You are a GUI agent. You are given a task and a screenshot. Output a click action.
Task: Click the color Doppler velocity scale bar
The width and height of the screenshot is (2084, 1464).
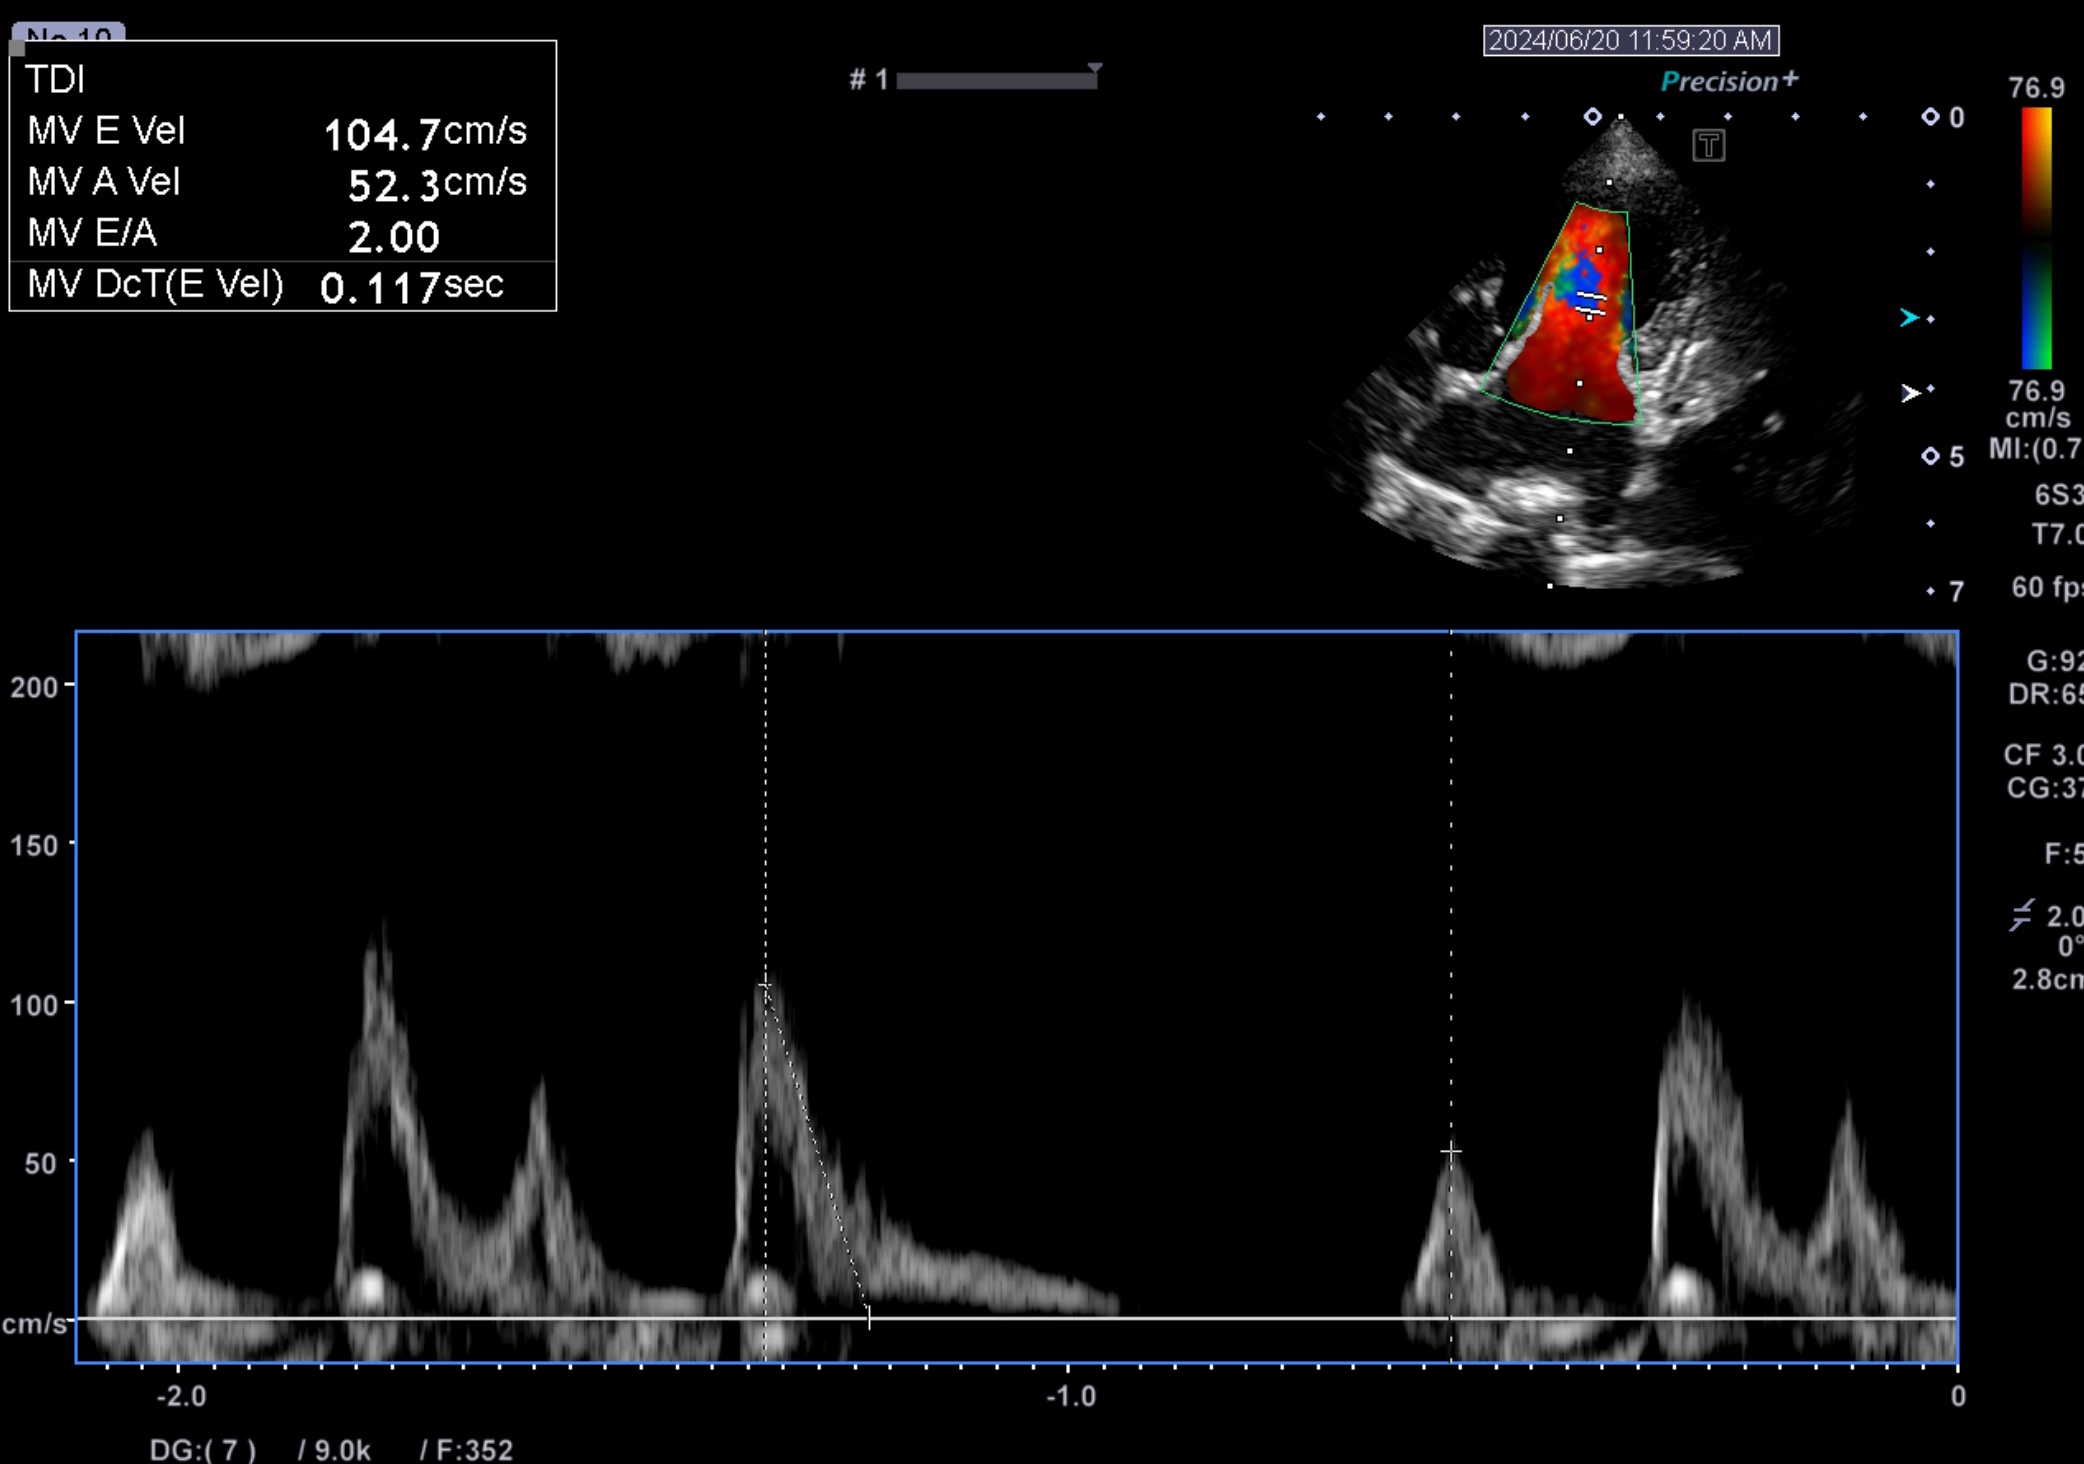click(x=2036, y=238)
